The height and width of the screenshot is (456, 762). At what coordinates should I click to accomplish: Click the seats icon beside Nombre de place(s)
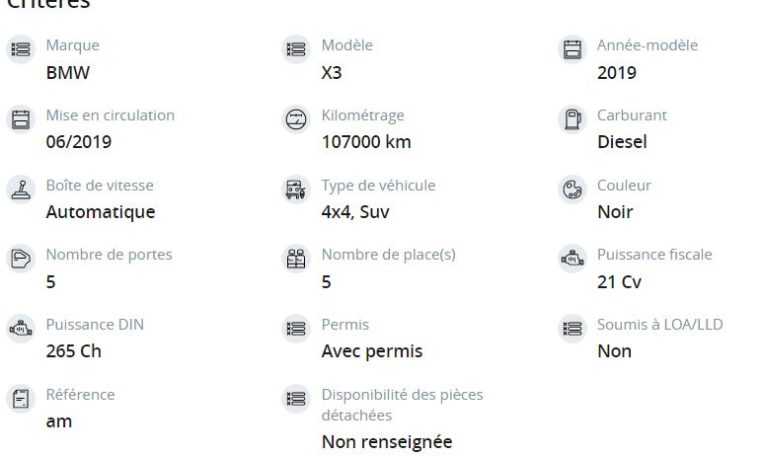click(x=296, y=258)
